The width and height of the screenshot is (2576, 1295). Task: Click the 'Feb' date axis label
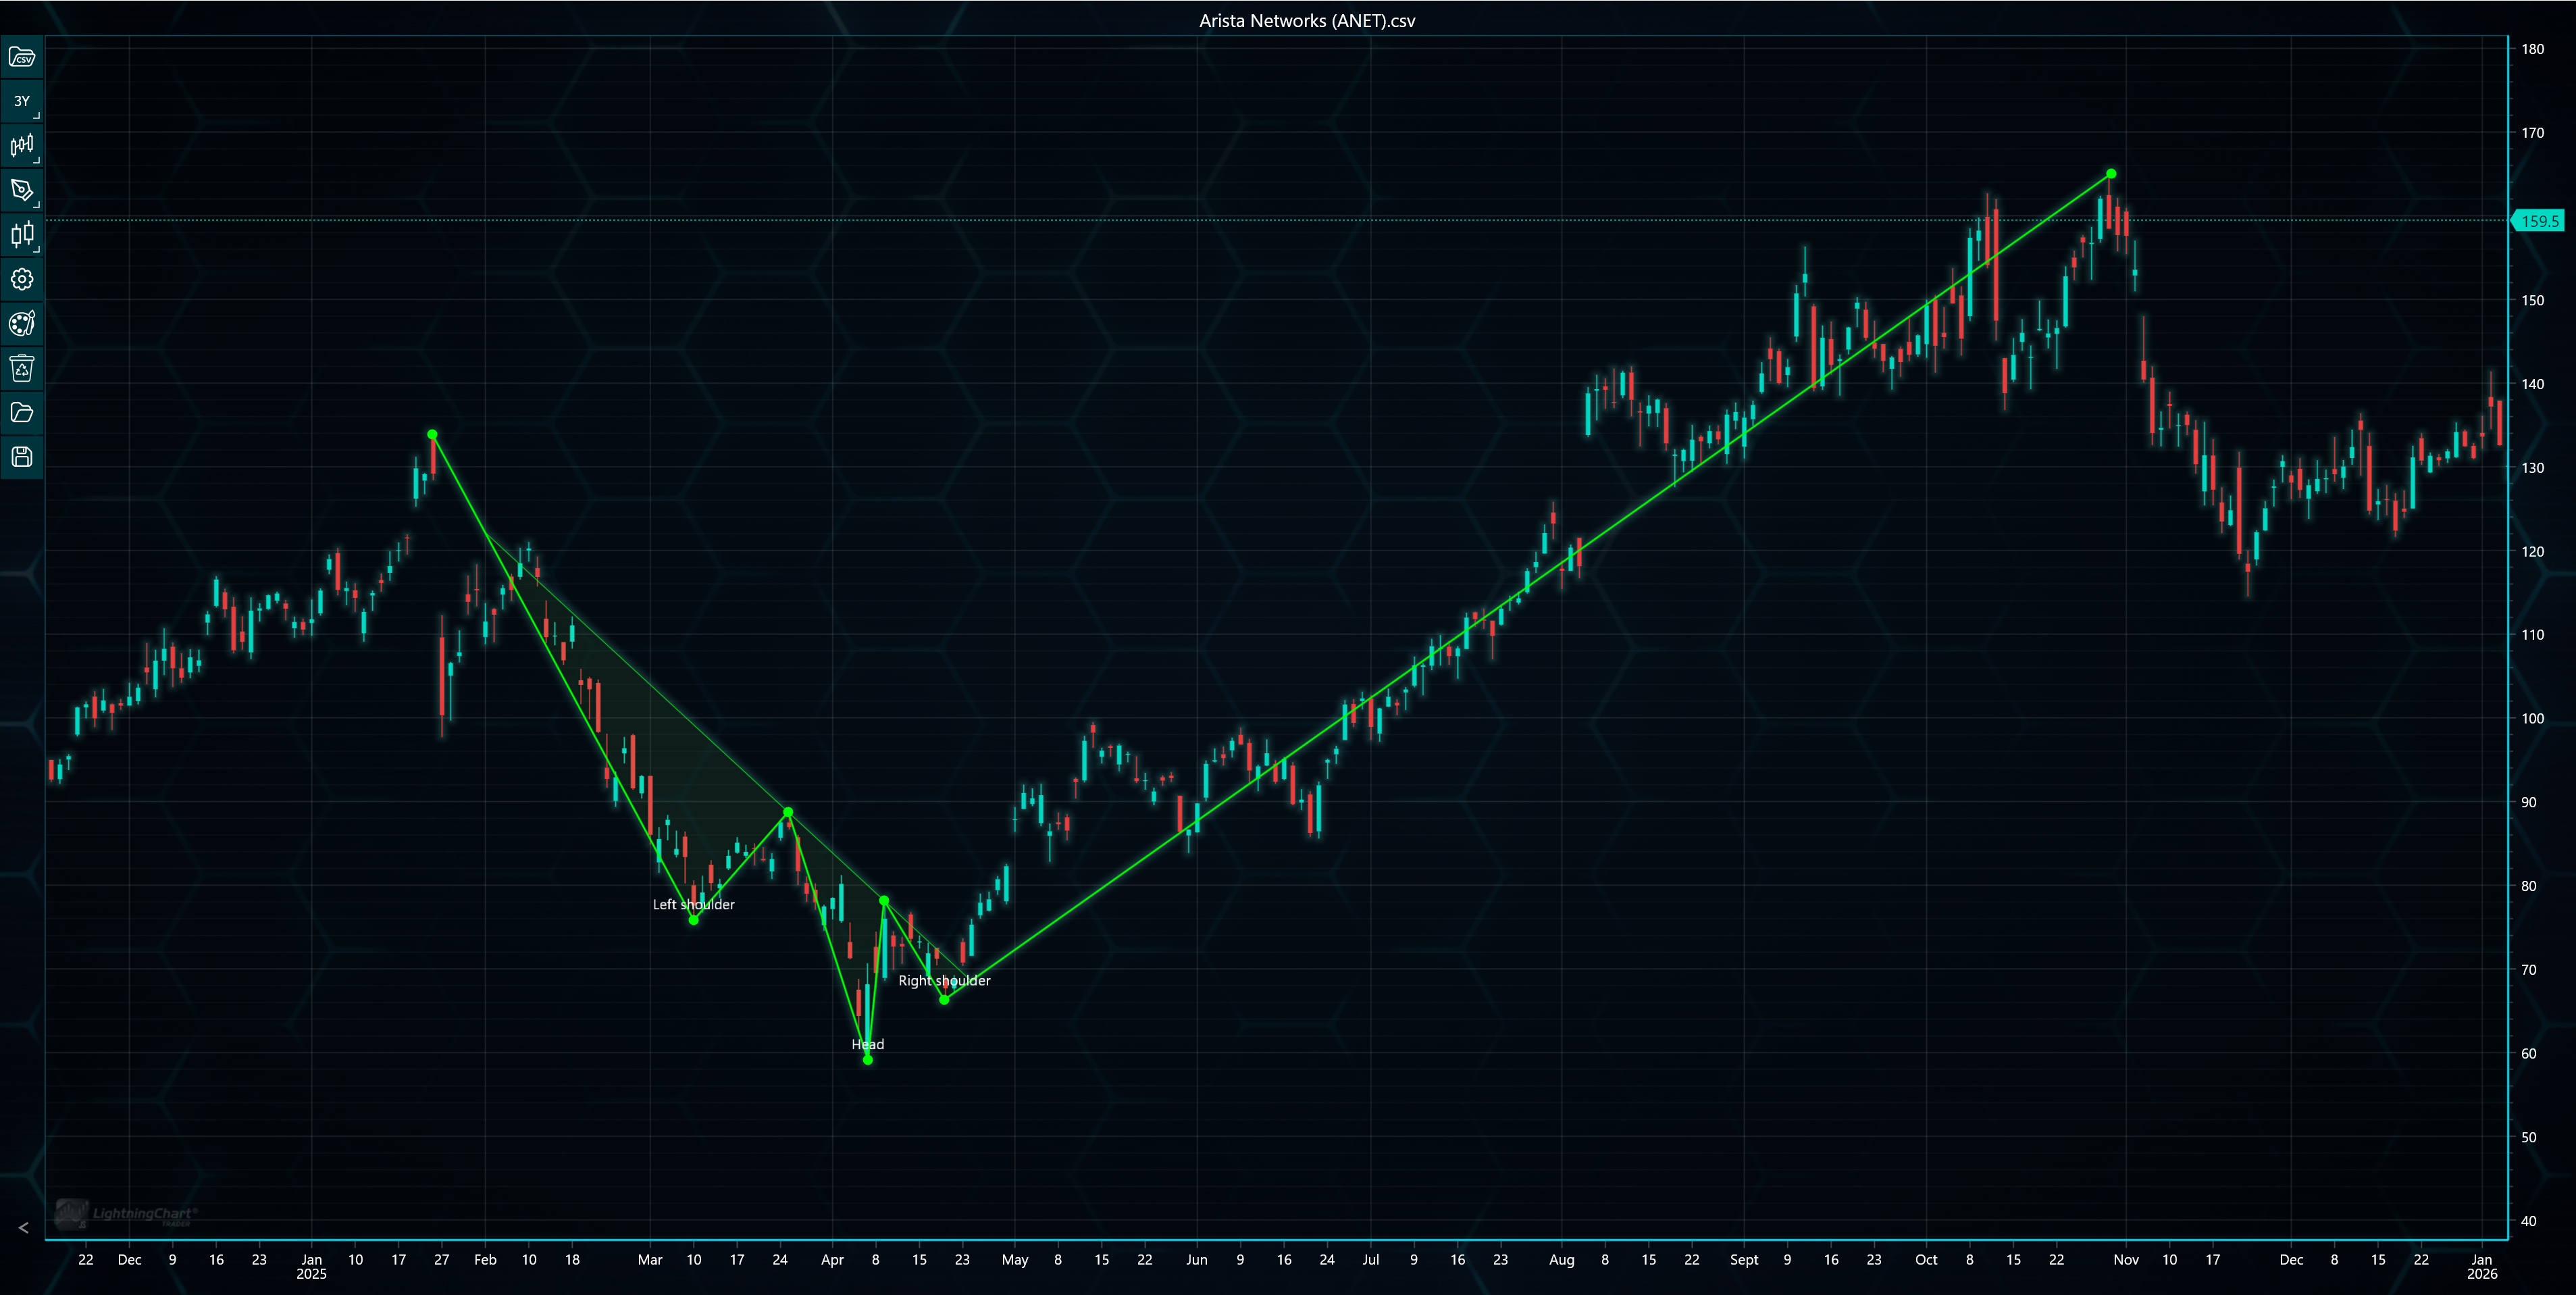485,1259
